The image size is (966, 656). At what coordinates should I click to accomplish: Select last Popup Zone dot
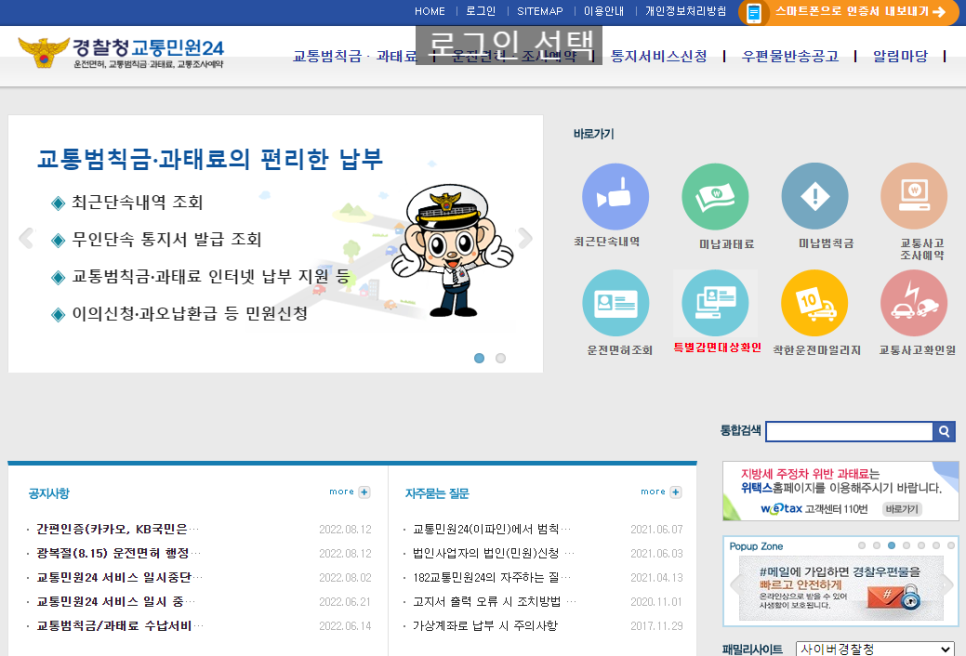pyautogui.click(x=951, y=545)
